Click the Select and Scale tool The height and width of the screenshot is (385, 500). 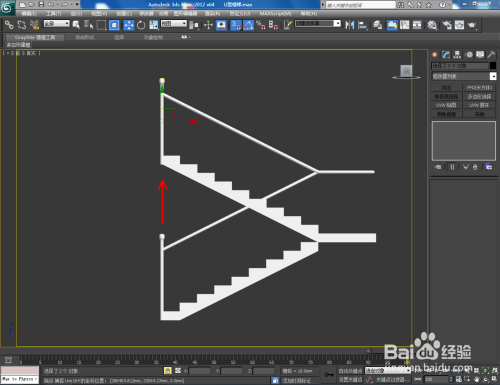[x=154, y=25]
